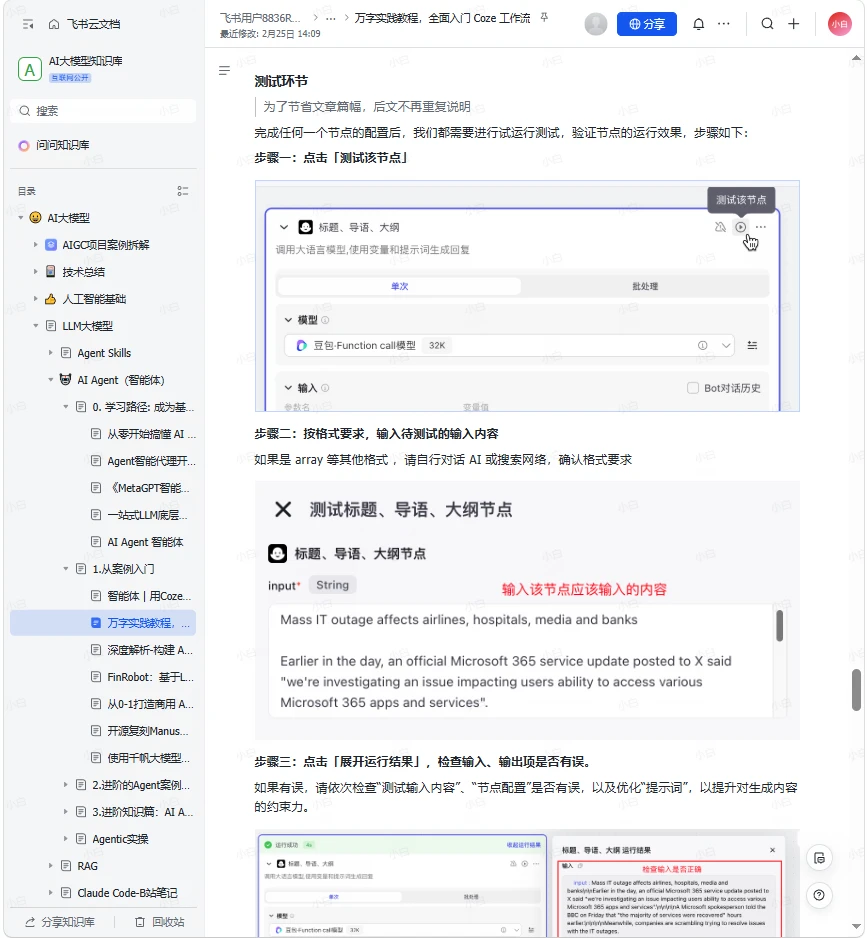
Task: Click the blue 分享 button
Action: [x=647, y=24]
